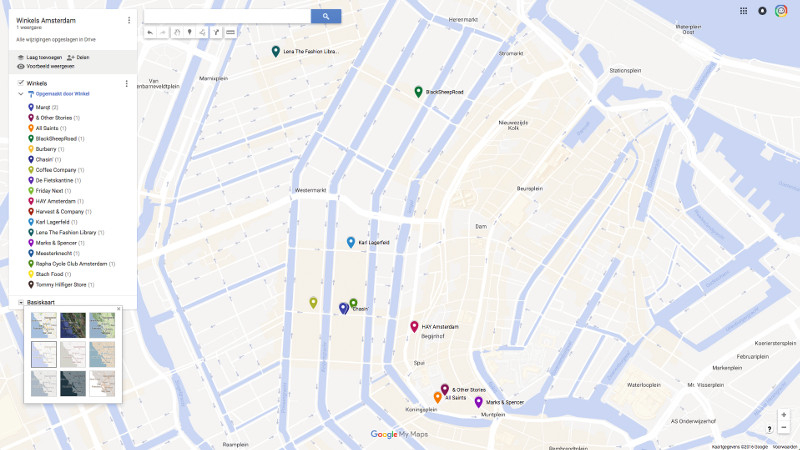Select the draw line tool
800x450 pixels.
click(203, 33)
